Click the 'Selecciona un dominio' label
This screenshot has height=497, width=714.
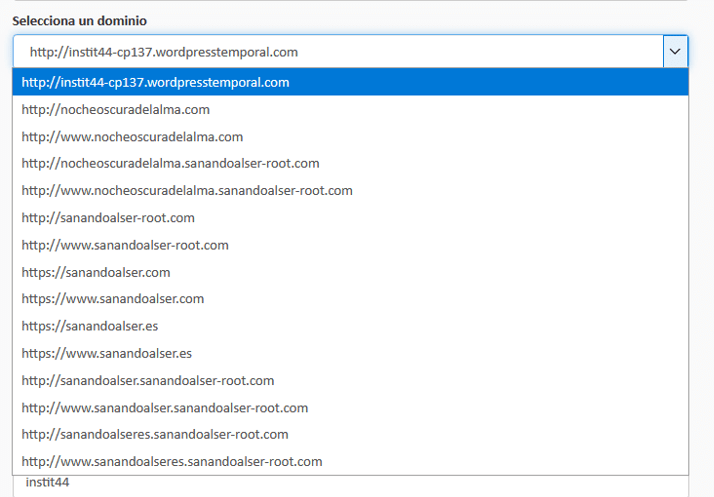point(79,21)
